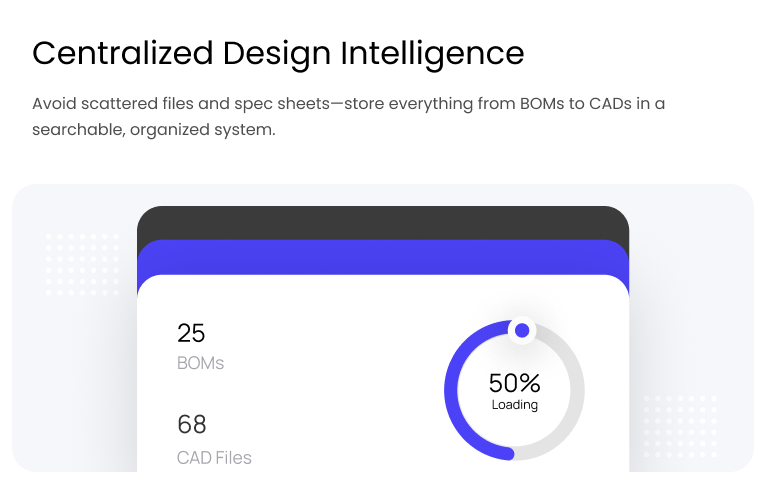The image size is (766, 484).
Task: Select the number 68 statistic
Action: click(x=191, y=425)
